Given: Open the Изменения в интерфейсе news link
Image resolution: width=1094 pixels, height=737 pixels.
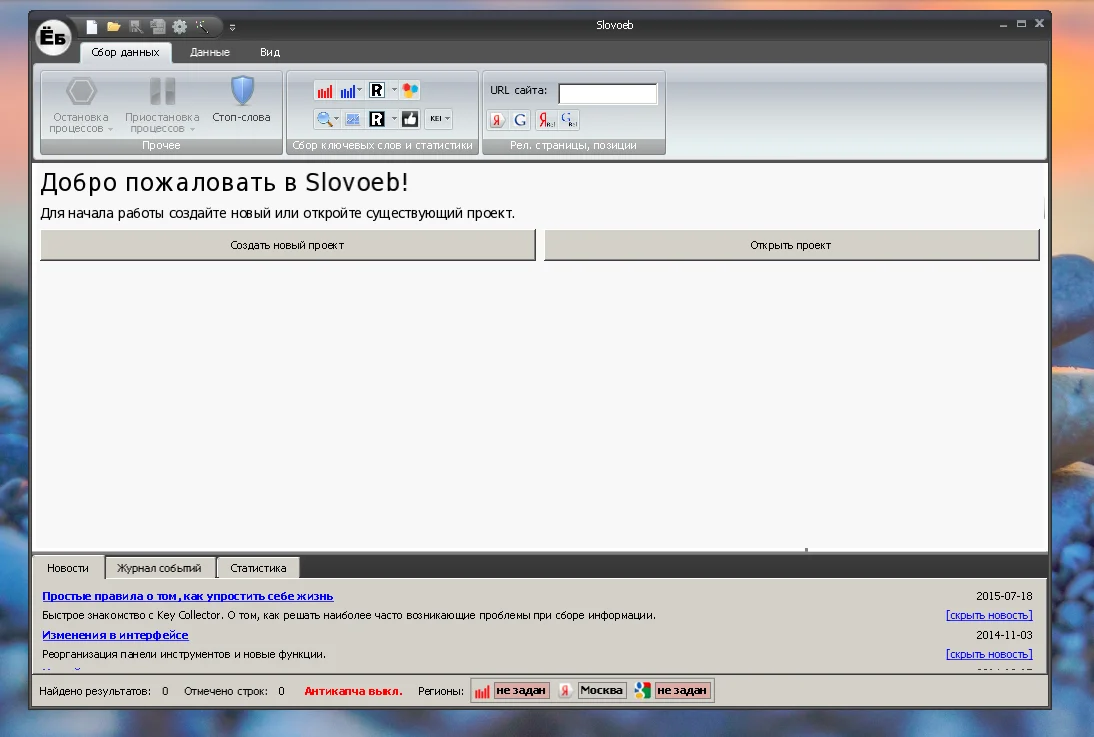Looking at the screenshot, I should [x=115, y=635].
